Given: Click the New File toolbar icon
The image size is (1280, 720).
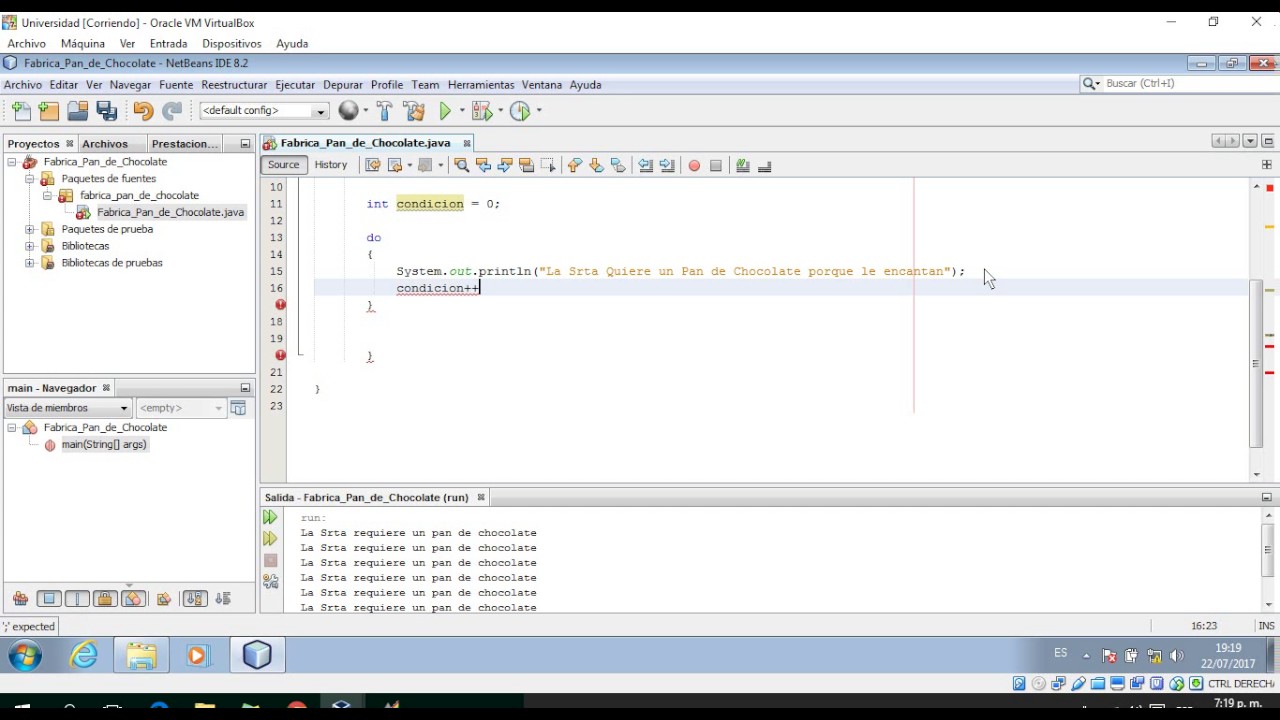Looking at the screenshot, I should pos(21,111).
